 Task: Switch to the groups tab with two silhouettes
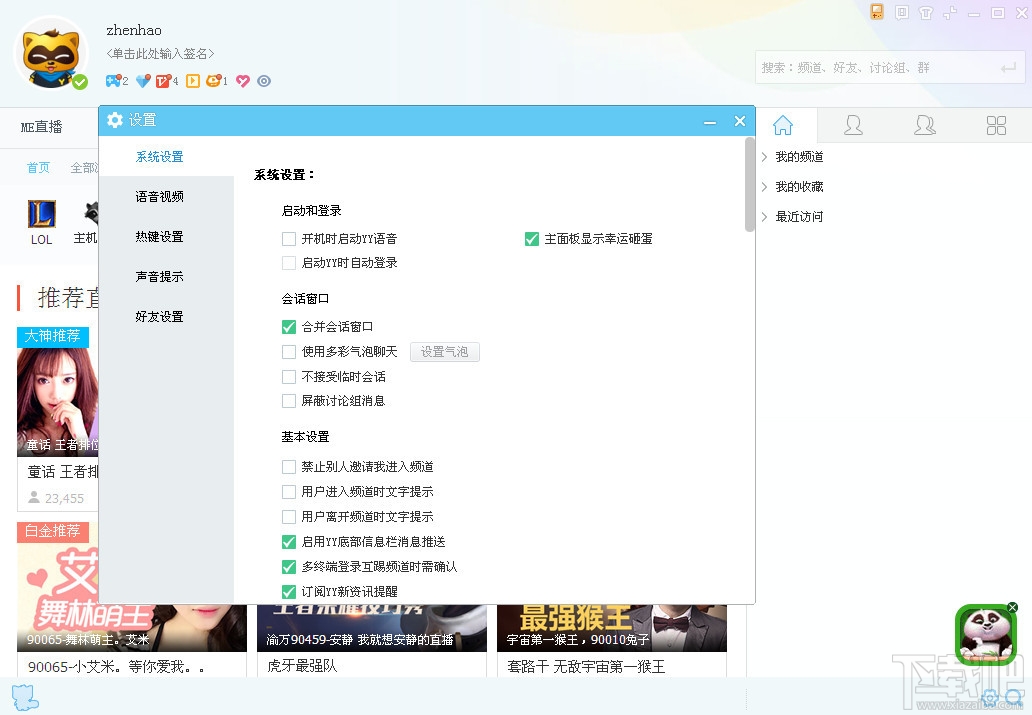(924, 124)
